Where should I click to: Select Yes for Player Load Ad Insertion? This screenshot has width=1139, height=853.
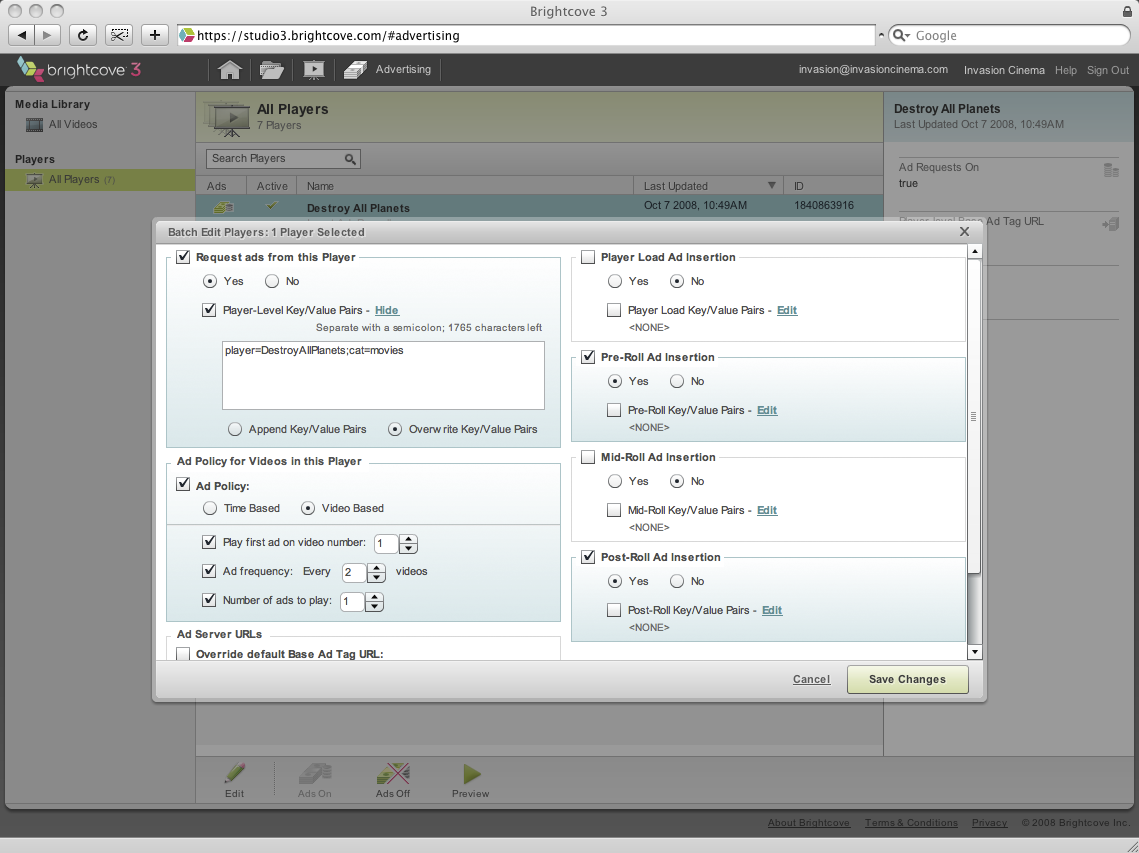[x=615, y=281]
